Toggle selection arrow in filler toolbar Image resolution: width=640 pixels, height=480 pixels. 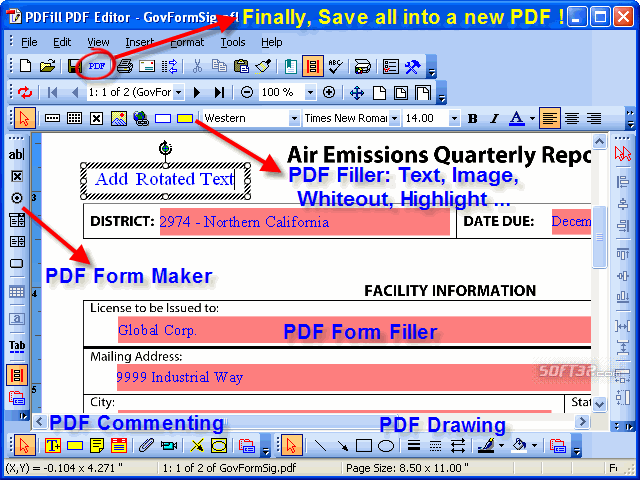click(25, 118)
